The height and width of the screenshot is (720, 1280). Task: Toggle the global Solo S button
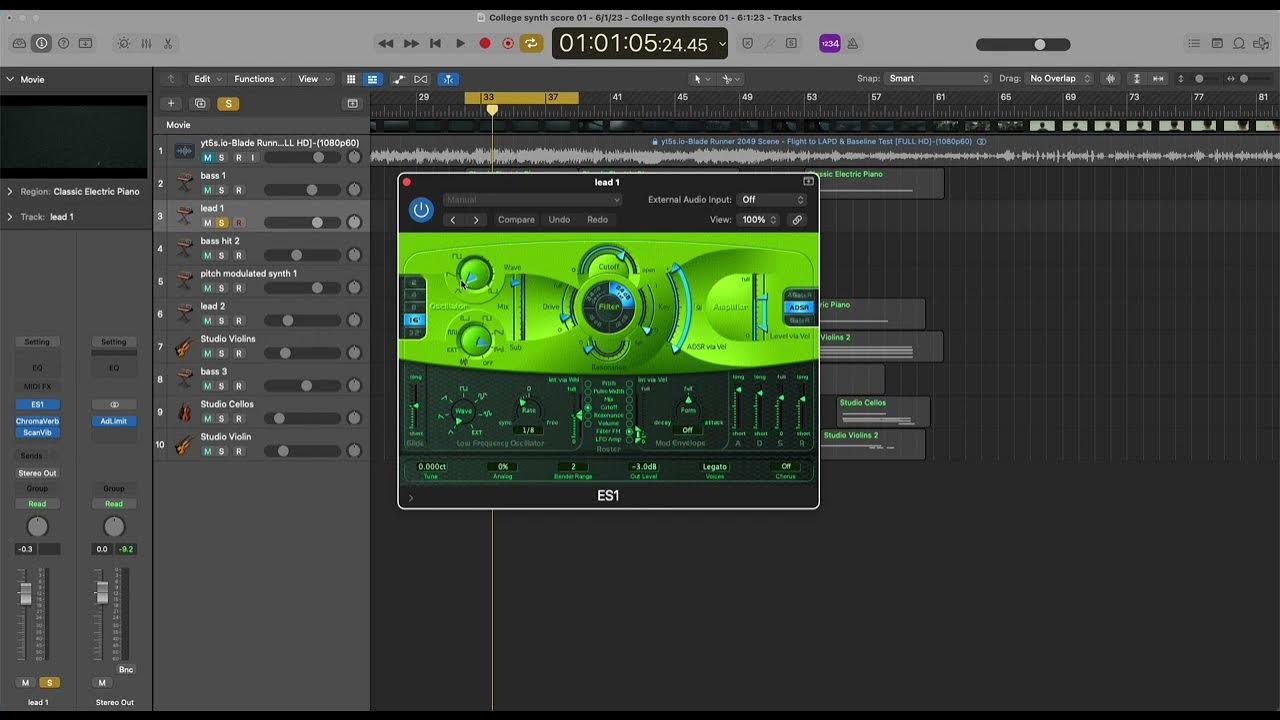click(x=228, y=103)
